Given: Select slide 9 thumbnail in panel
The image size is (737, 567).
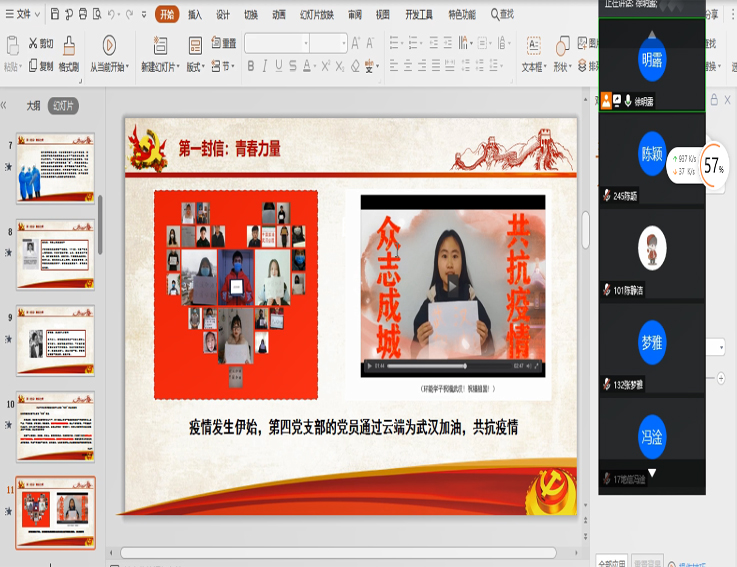Looking at the screenshot, I should [x=56, y=340].
